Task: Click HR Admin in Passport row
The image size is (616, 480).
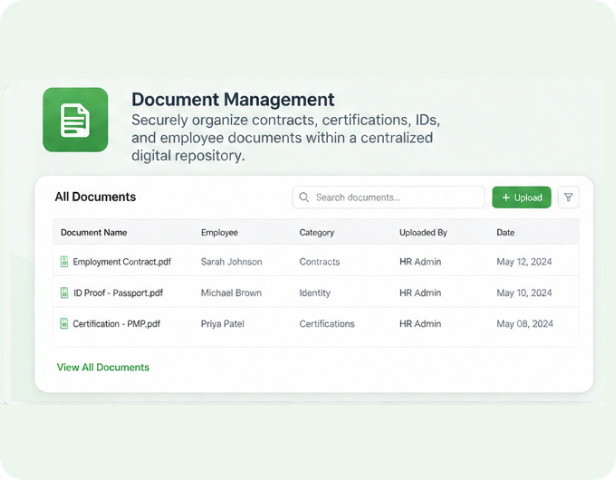Action: [x=420, y=293]
